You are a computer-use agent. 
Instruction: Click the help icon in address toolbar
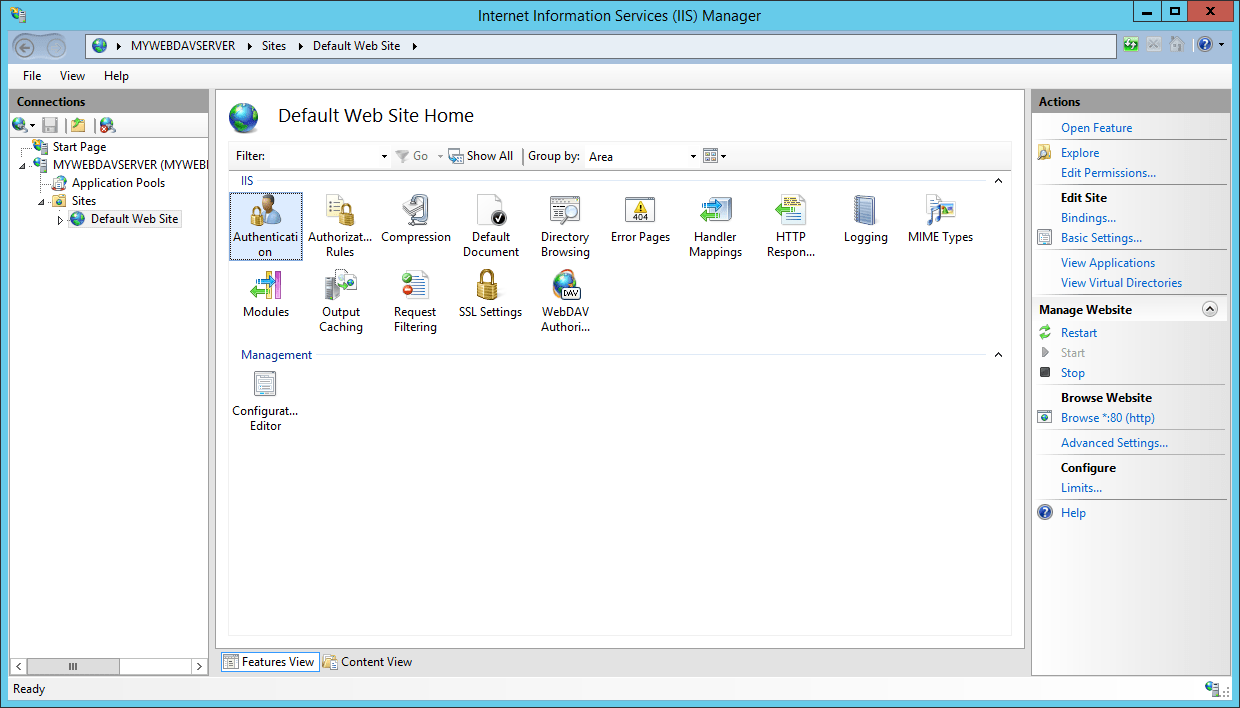[1205, 45]
